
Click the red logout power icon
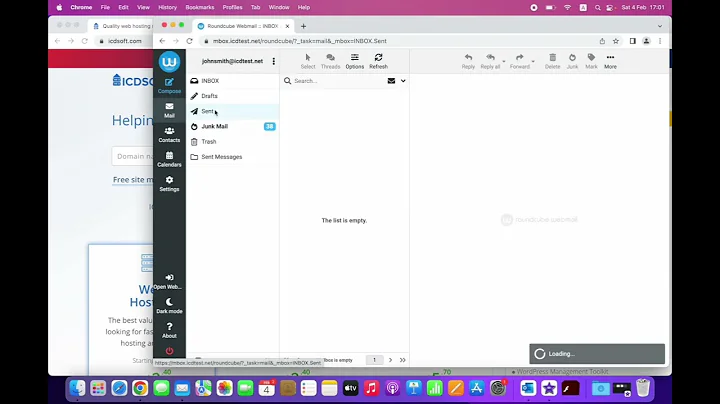[169, 351]
